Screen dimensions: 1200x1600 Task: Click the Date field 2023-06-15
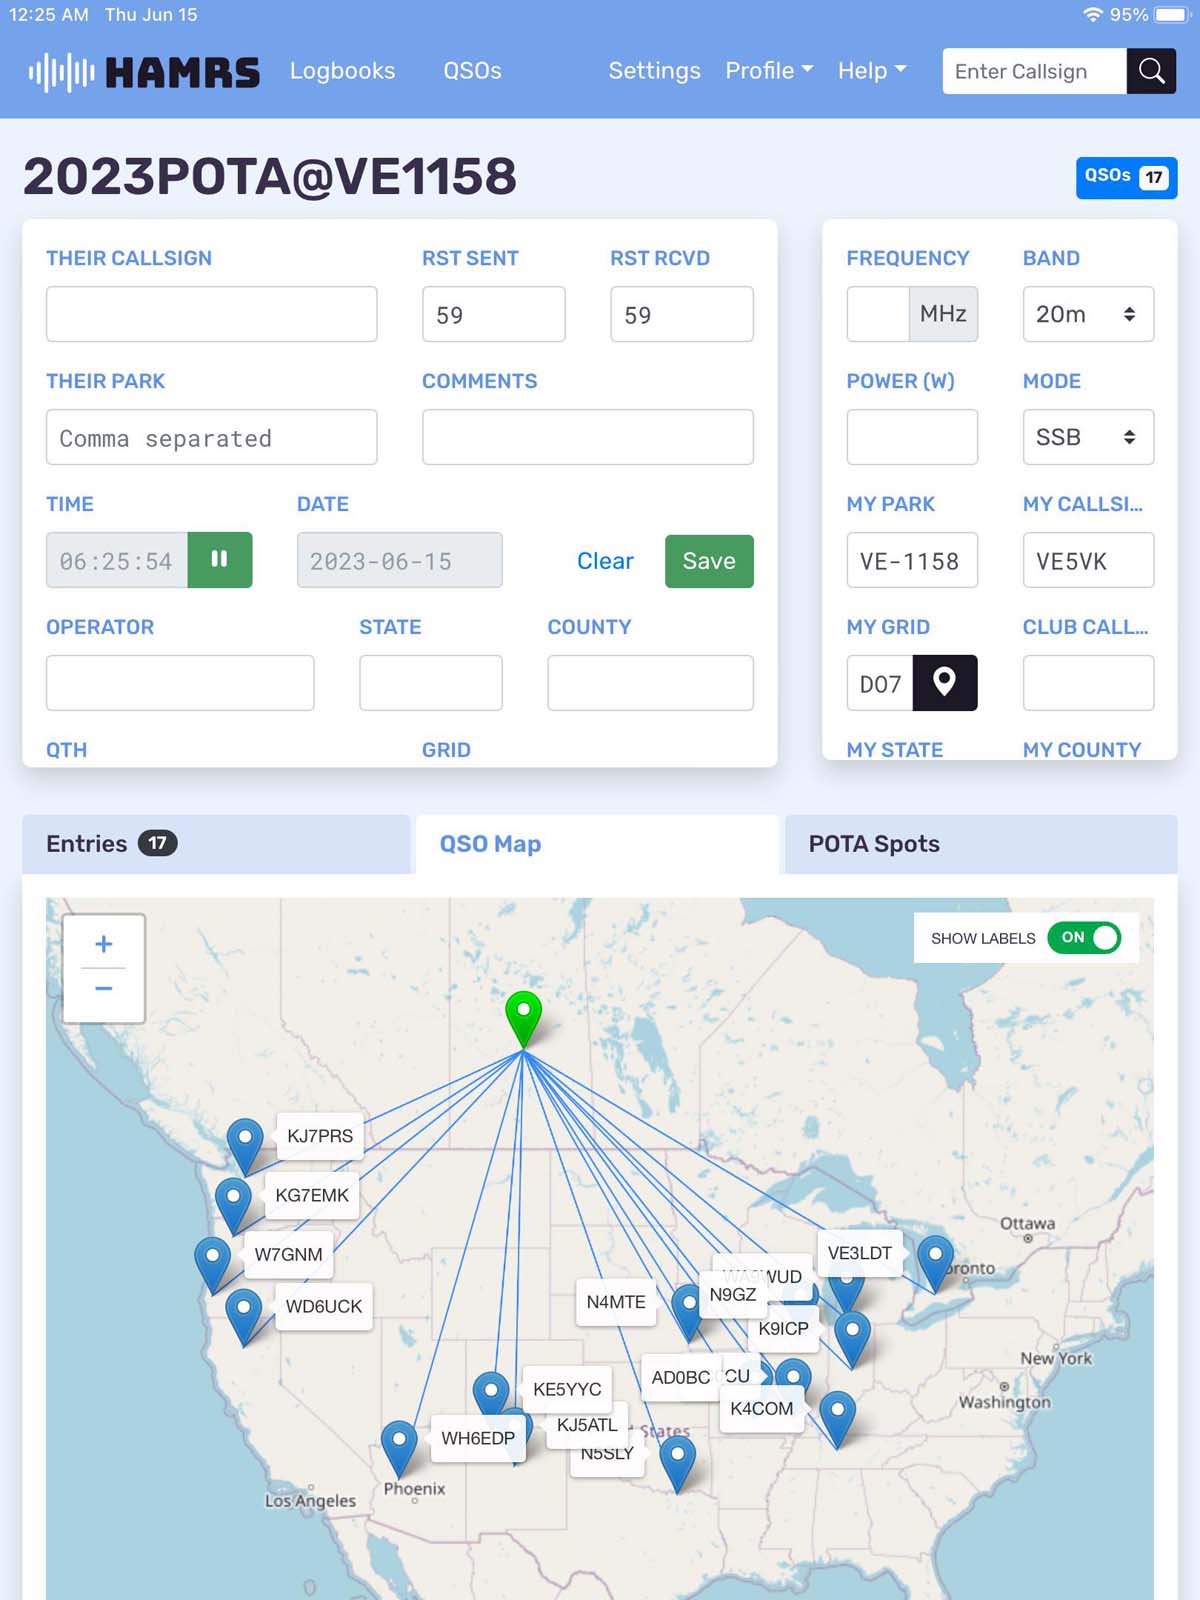(399, 560)
